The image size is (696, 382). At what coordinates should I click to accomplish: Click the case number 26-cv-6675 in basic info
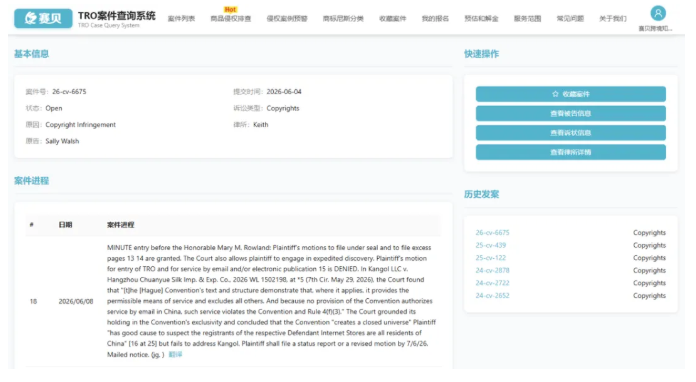(x=69, y=92)
